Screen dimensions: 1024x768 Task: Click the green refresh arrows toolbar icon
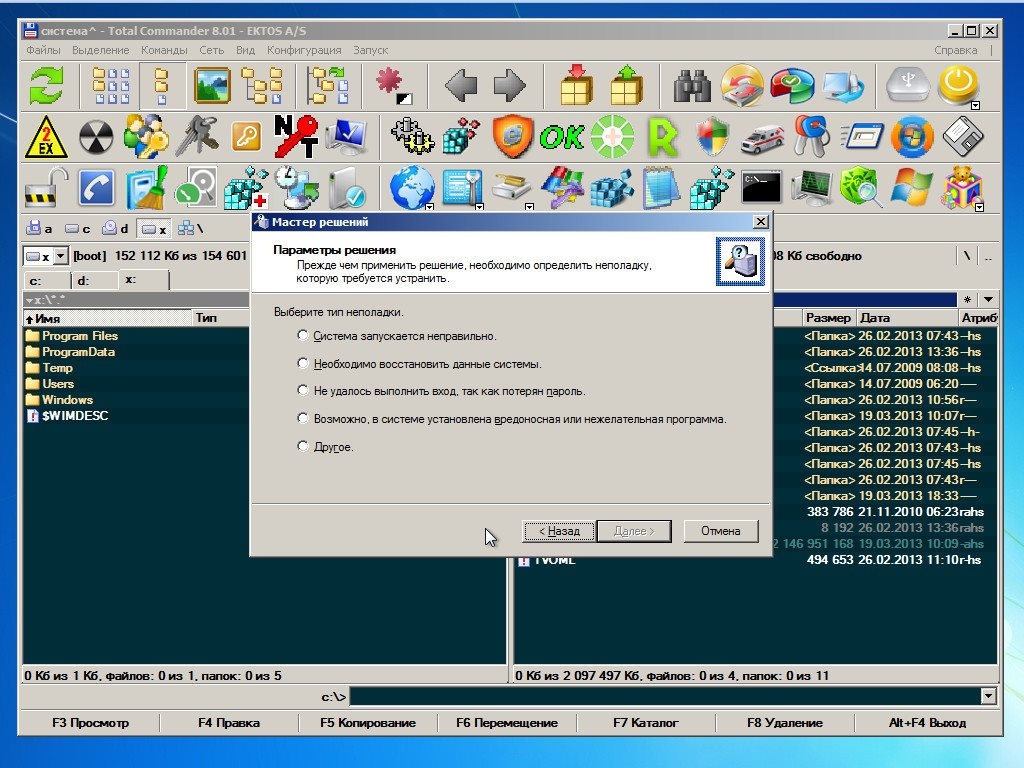pyautogui.click(x=46, y=86)
